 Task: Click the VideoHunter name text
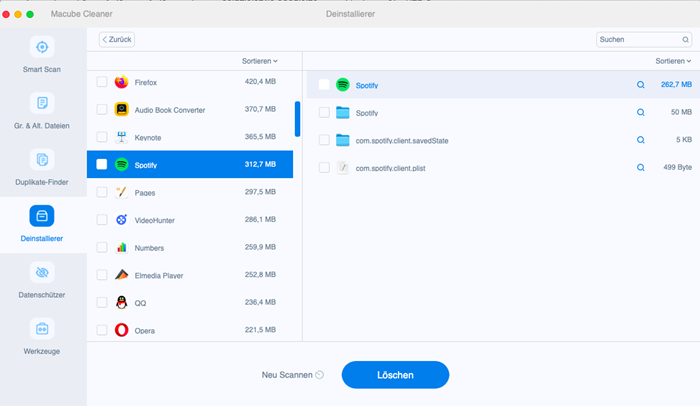[x=154, y=220]
